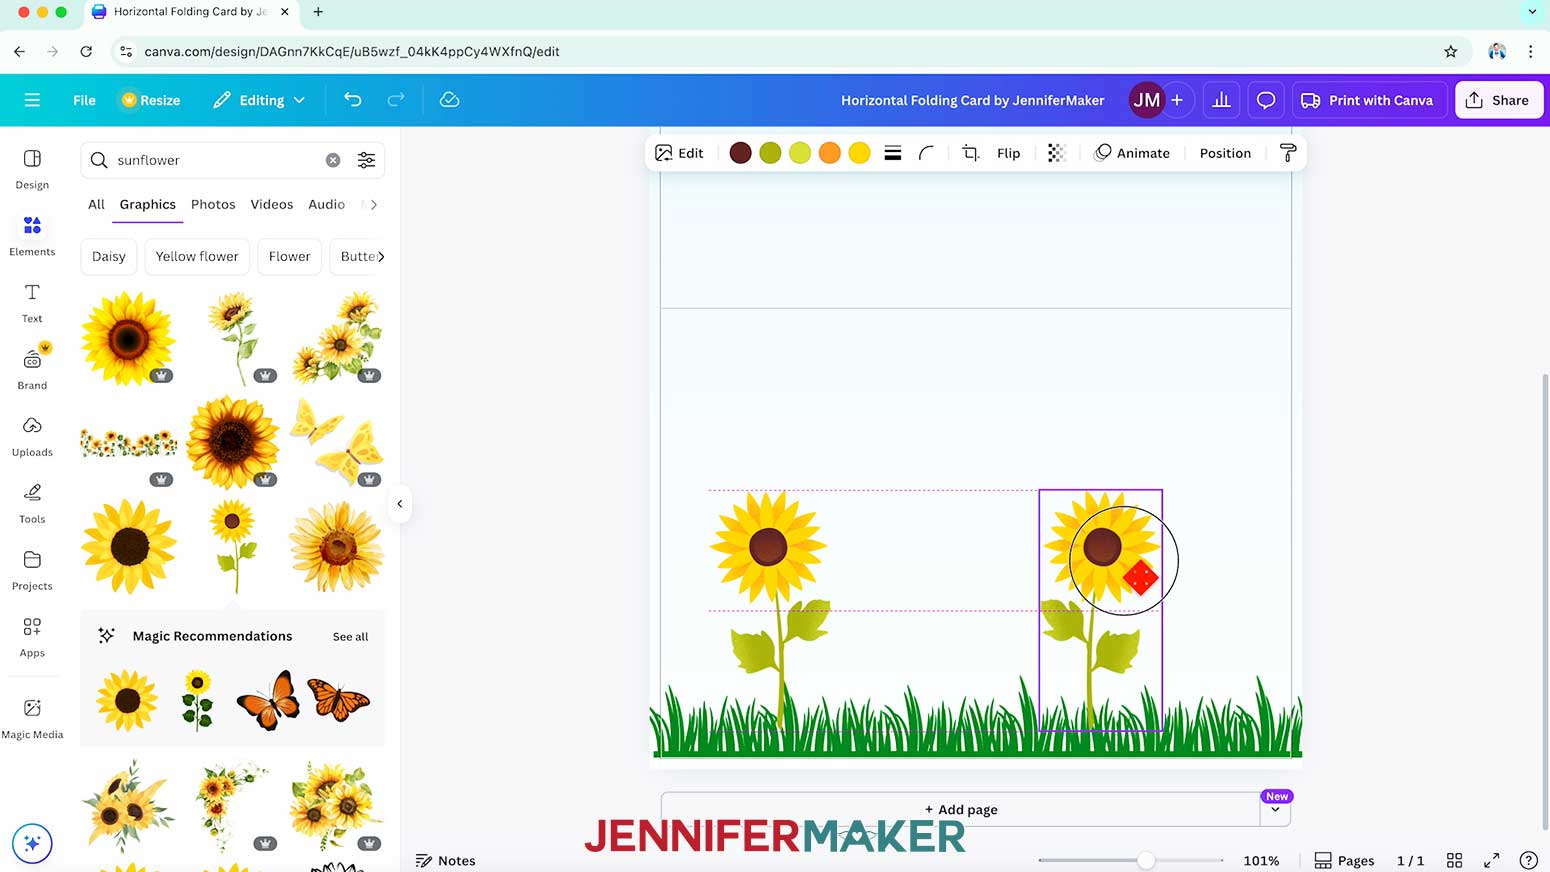The width and height of the screenshot is (1550, 872).
Task: Switch to the Videos tab
Action: coord(272,204)
